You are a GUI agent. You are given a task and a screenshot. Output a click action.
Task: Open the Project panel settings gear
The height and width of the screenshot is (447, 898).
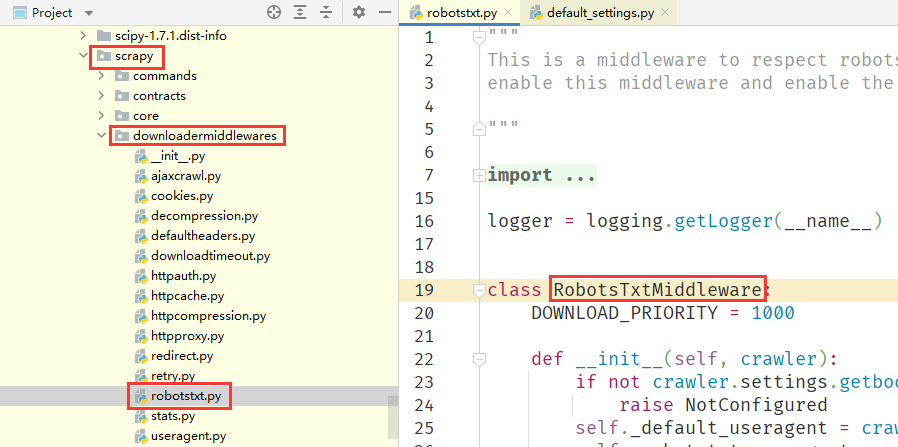tap(359, 13)
